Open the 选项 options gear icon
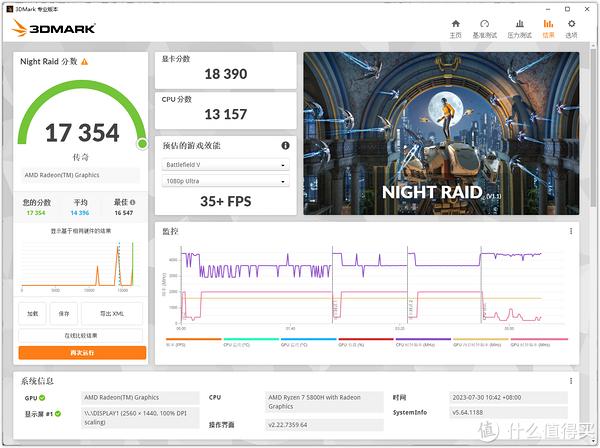Viewport: 600px width, 448px height. point(571,24)
